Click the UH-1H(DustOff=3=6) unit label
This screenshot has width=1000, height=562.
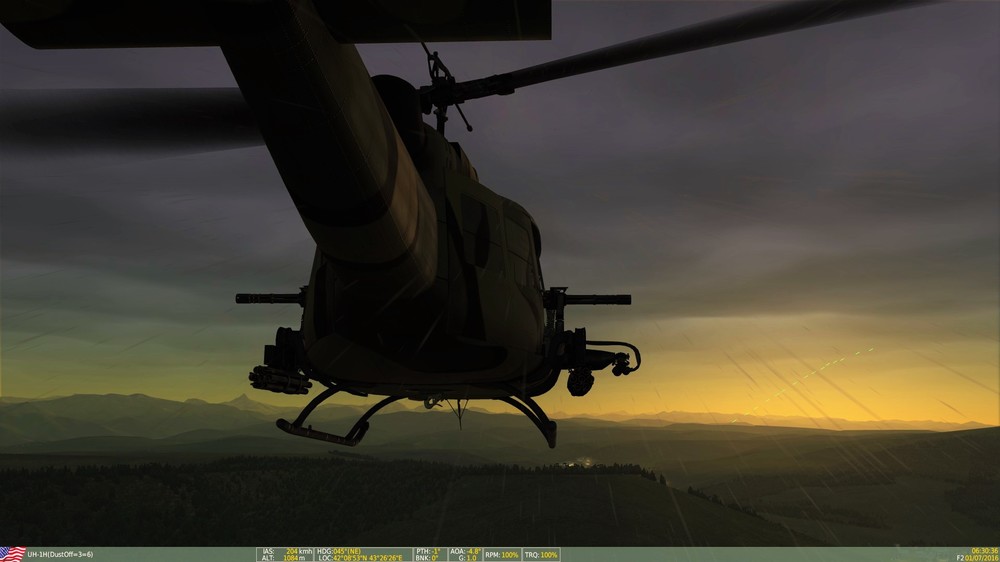60,554
